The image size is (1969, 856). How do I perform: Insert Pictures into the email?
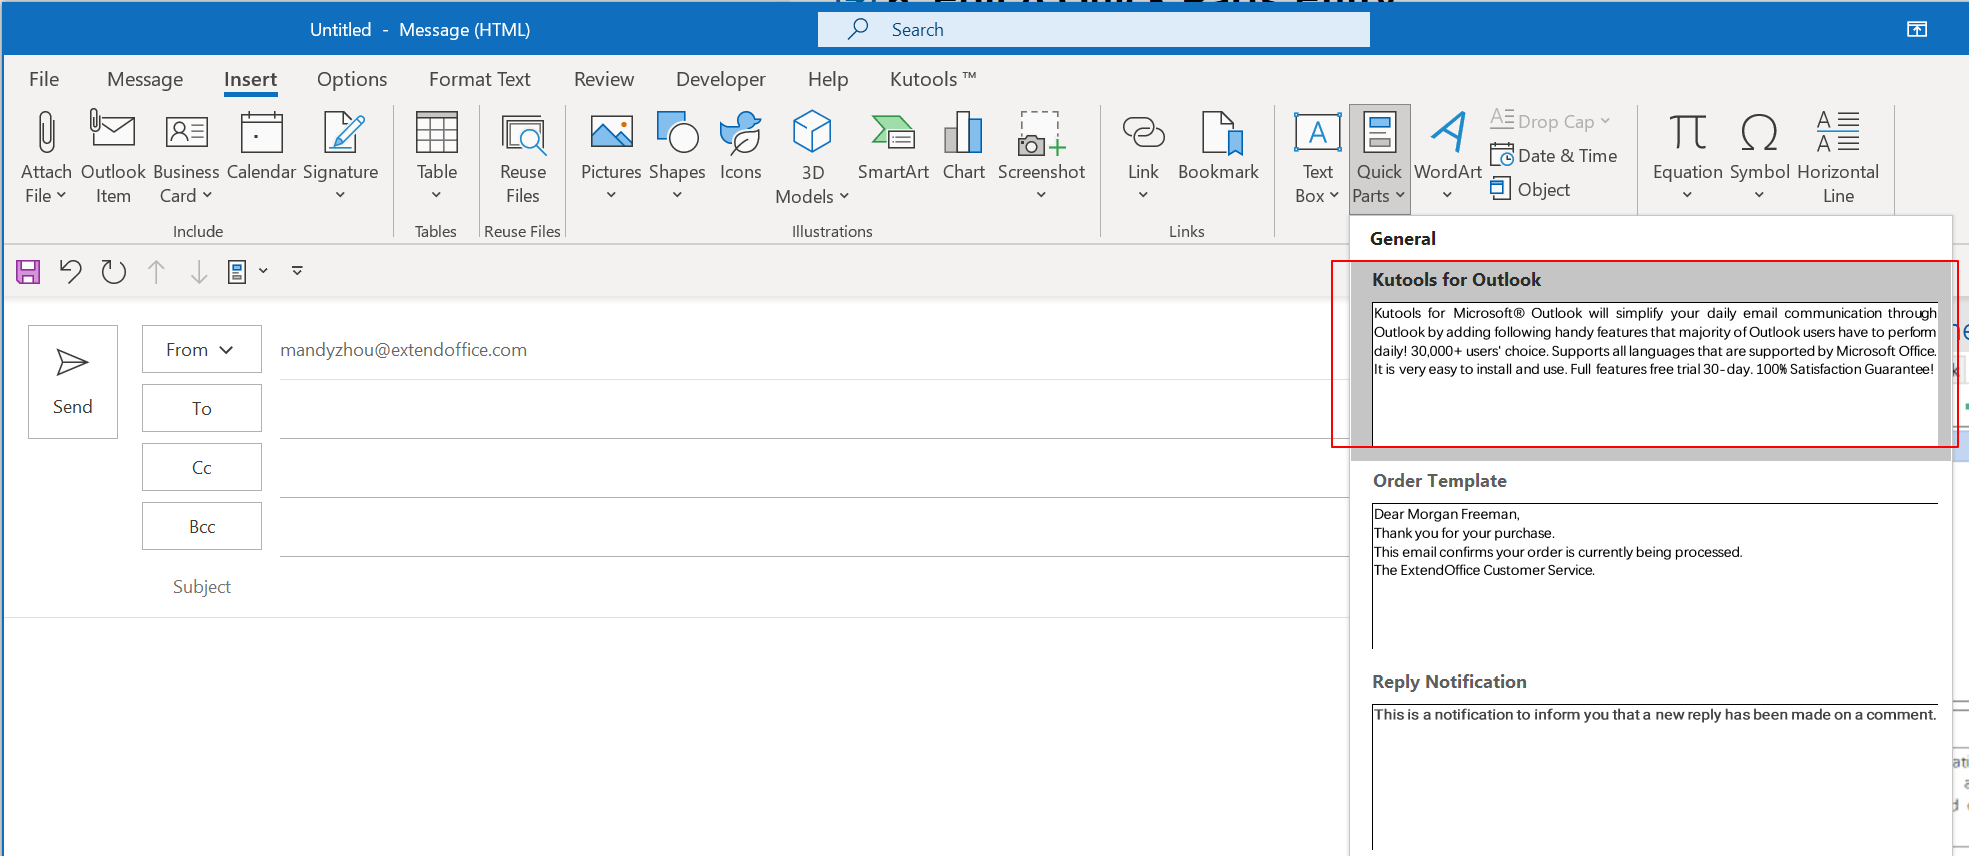pyautogui.click(x=611, y=157)
